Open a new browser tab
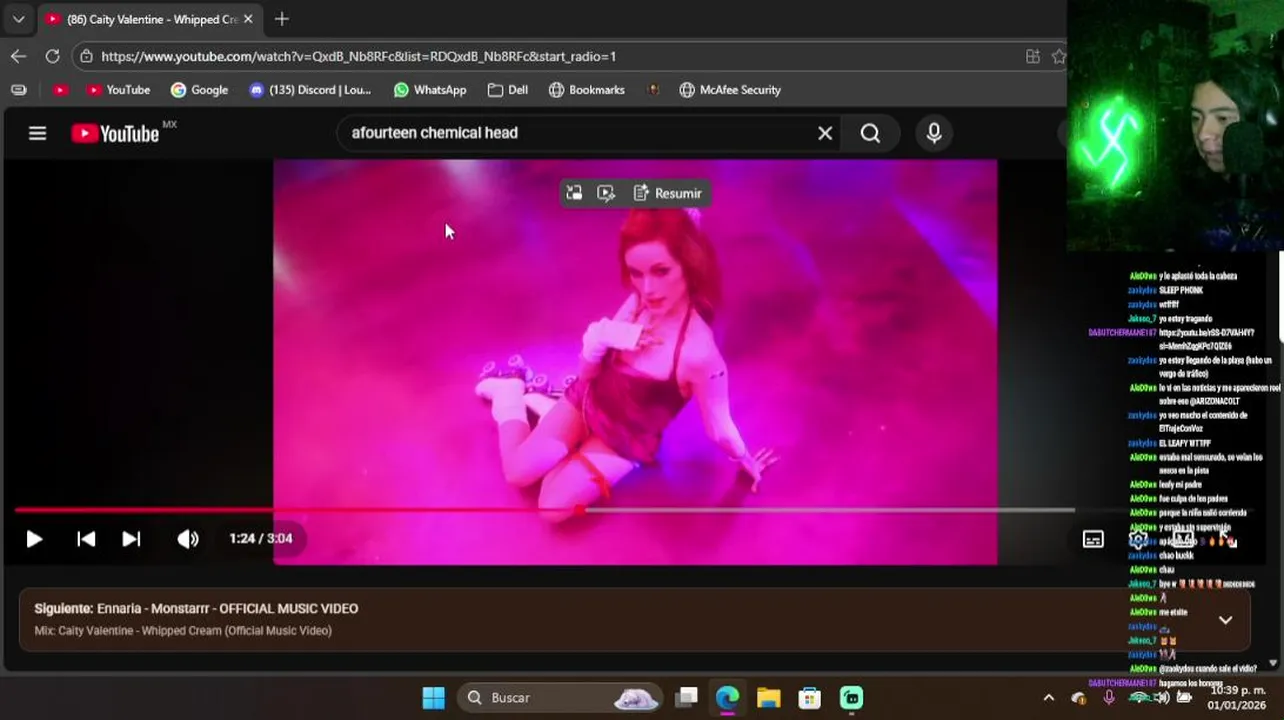The height and width of the screenshot is (720, 1284). tap(282, 19)
